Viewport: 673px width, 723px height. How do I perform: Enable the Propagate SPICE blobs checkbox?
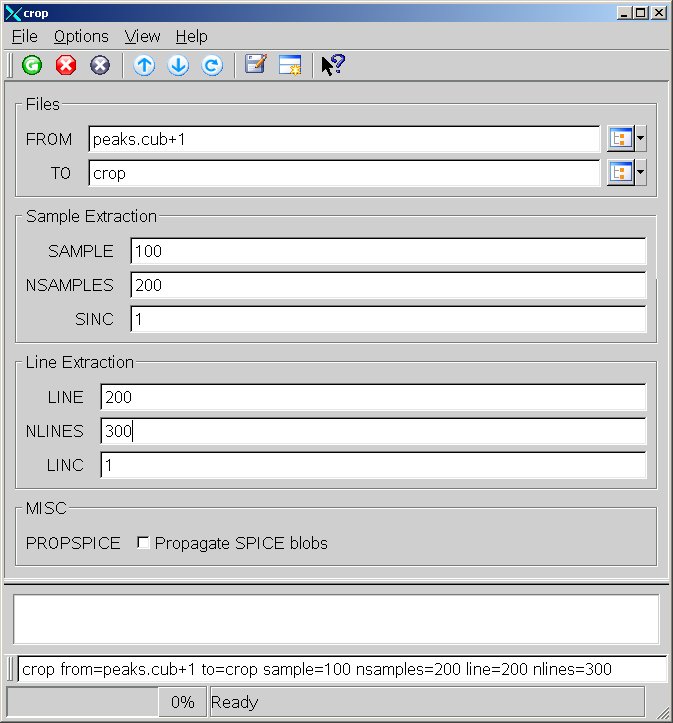tap(144, 543)
